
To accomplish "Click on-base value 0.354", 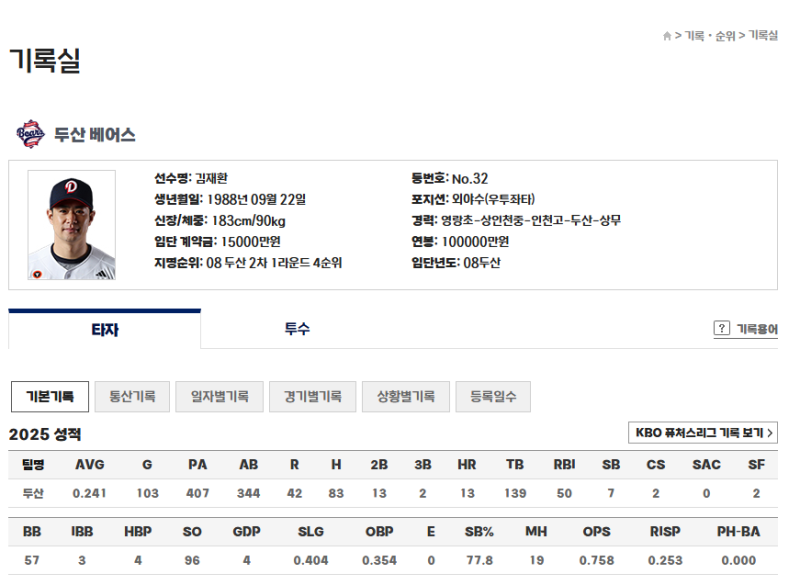I will pos(379,560).
